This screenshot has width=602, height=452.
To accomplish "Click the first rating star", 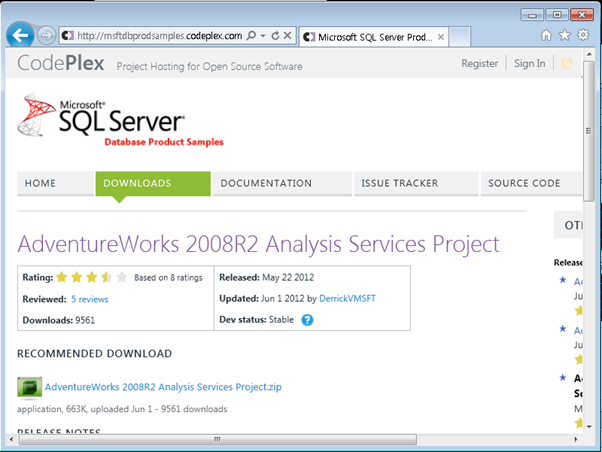I will (x=61, y=277).
